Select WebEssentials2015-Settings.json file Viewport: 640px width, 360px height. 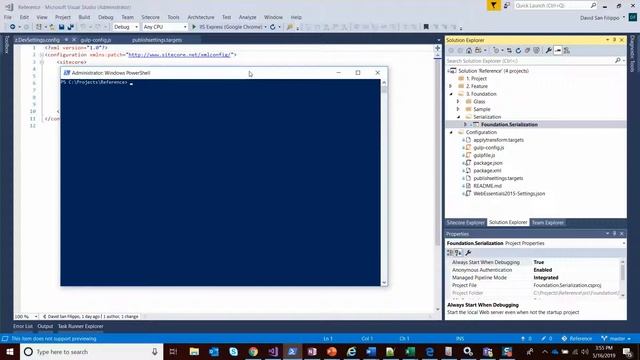pyautogui.click(x=509, y=193)
